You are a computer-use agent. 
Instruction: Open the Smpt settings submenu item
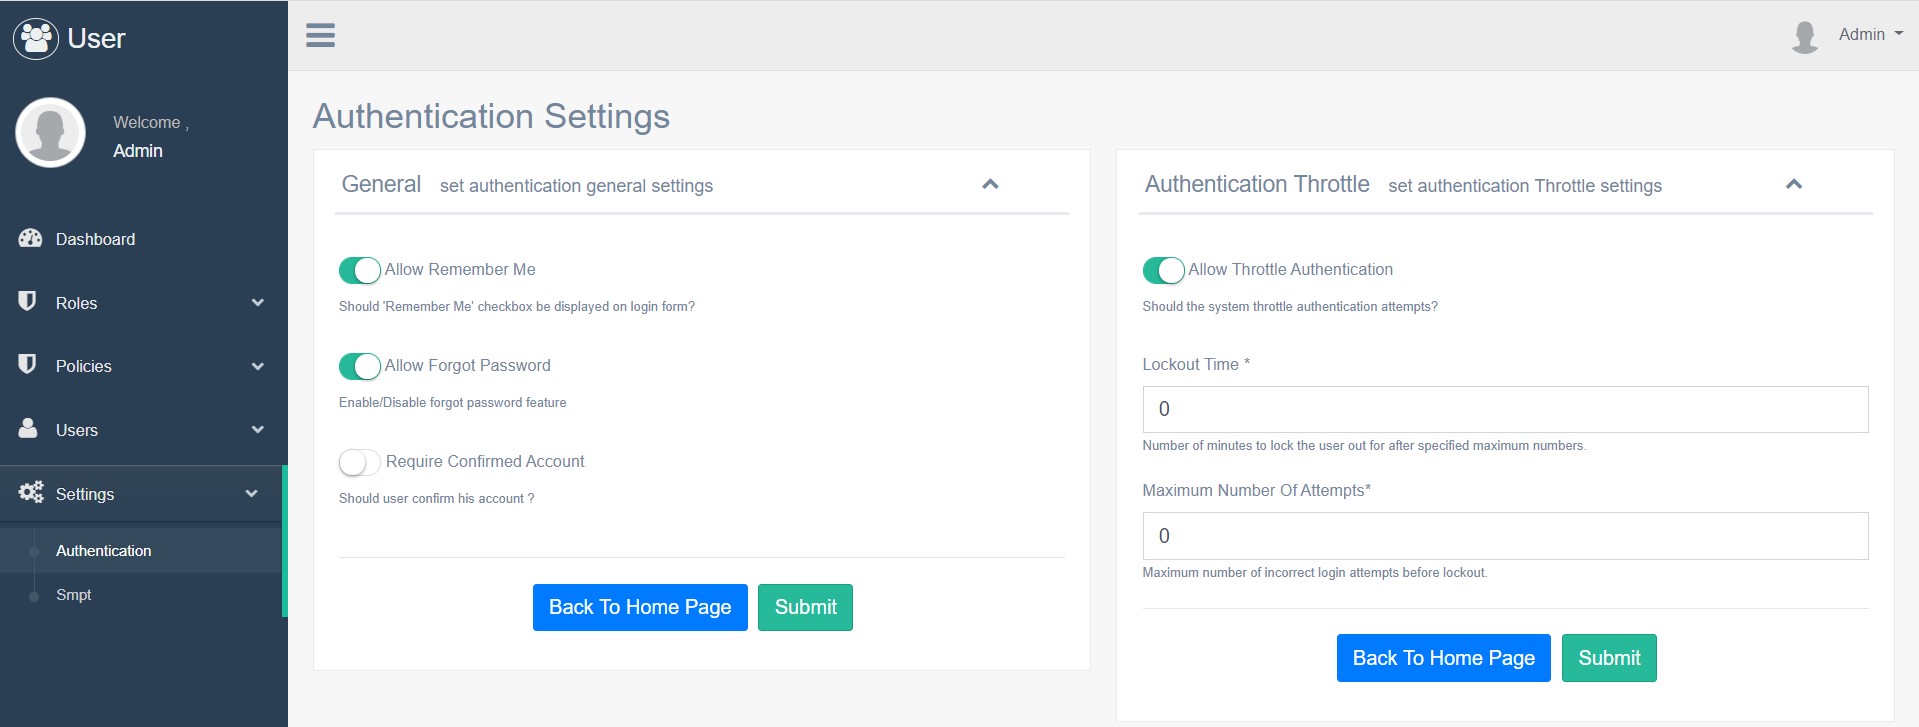pyautogui.click(x=73, y=595)
